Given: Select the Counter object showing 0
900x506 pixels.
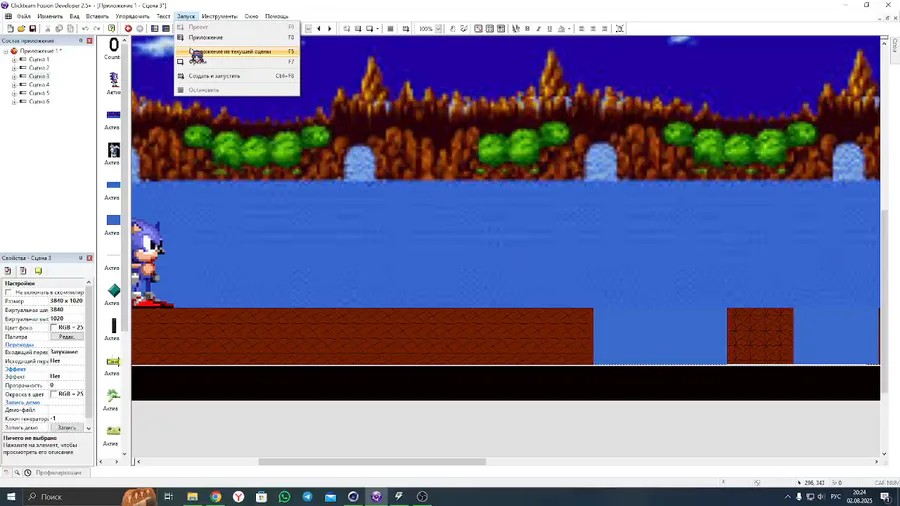Looking at the screenshot, I should [113, 45].
